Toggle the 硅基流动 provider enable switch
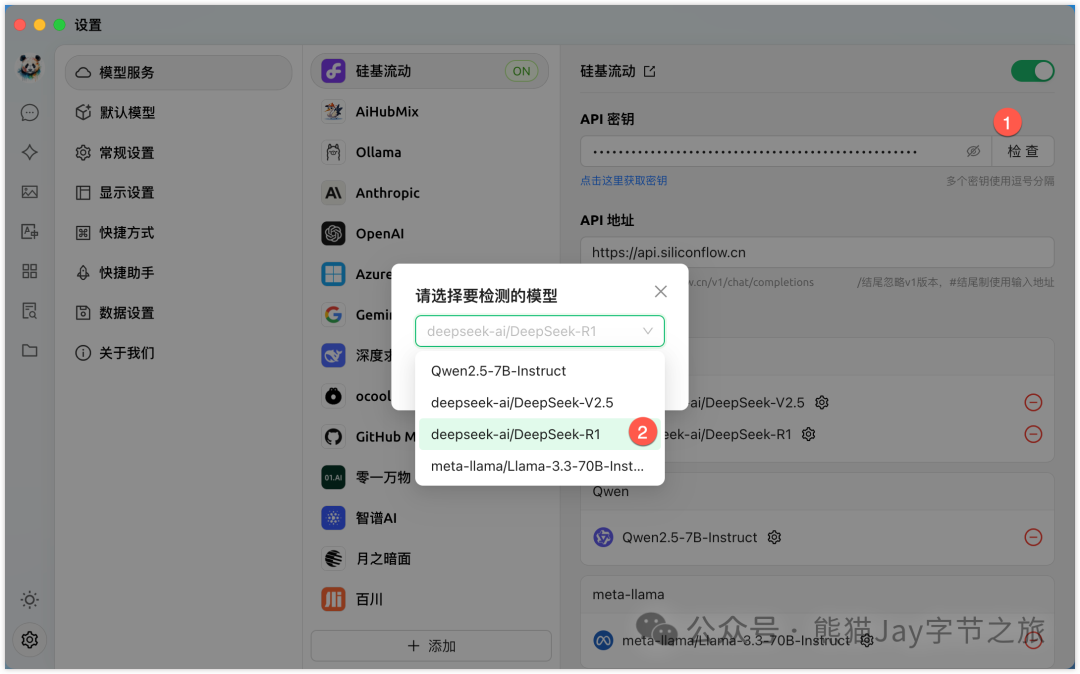Viewport: 1080px width, 674px height. pos(1032,72)
